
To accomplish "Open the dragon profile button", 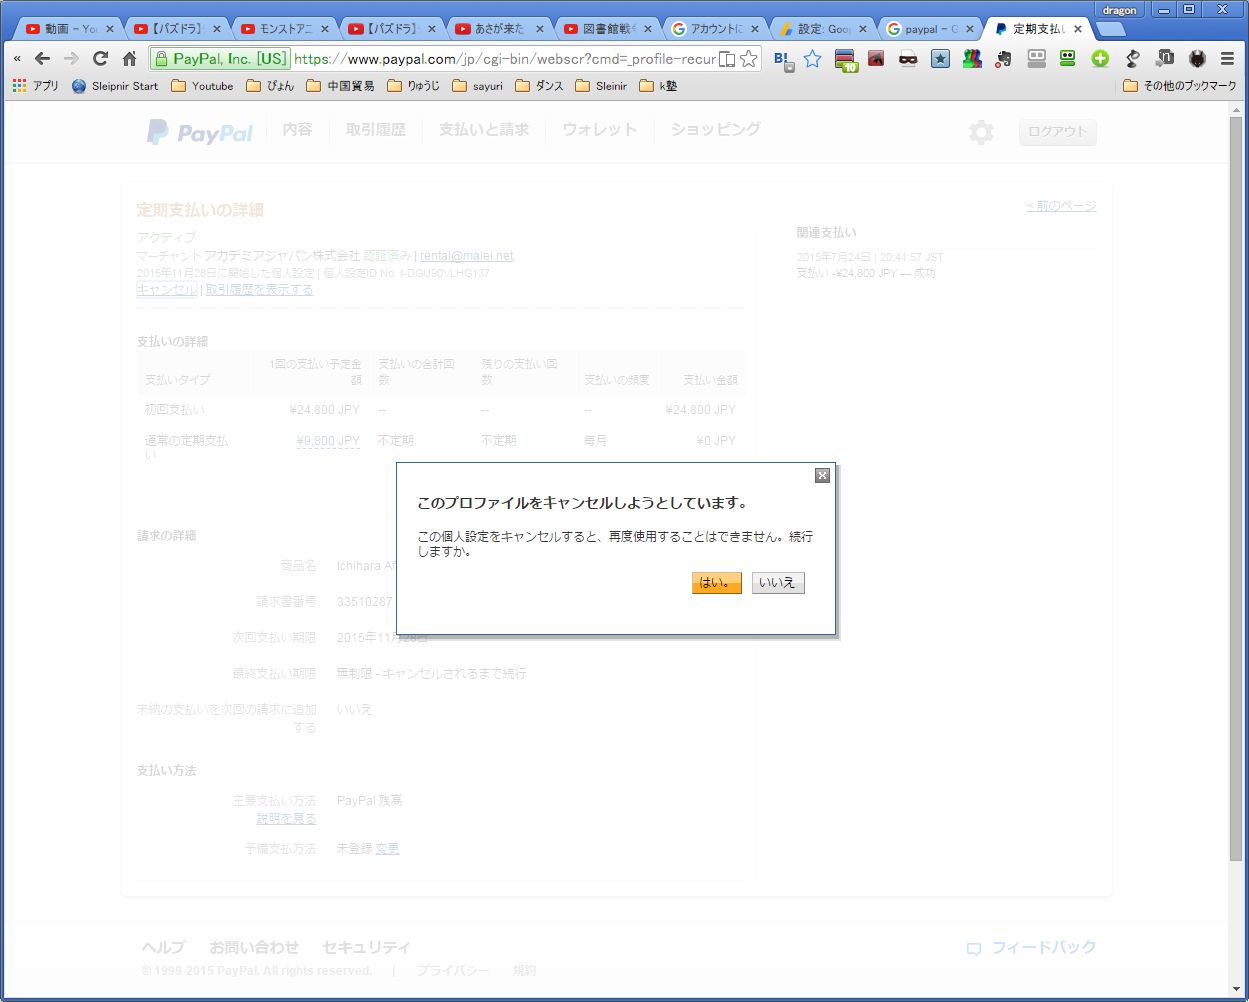I will [x=1120, y=9].
